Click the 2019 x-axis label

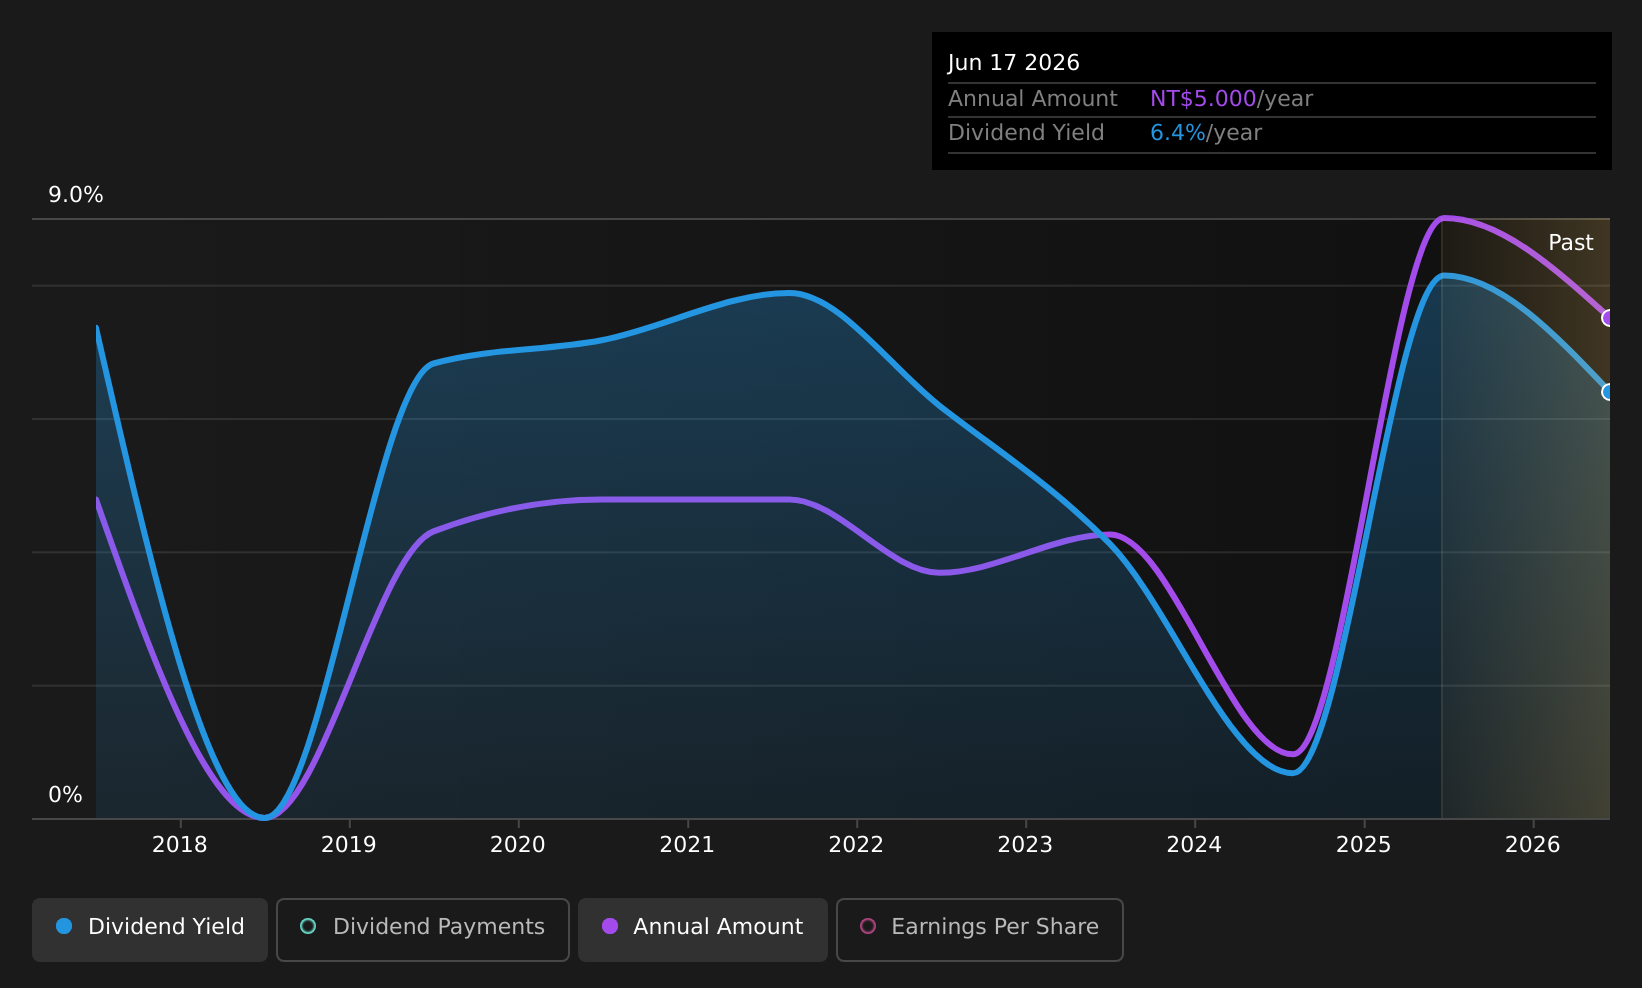coord(349,845)
